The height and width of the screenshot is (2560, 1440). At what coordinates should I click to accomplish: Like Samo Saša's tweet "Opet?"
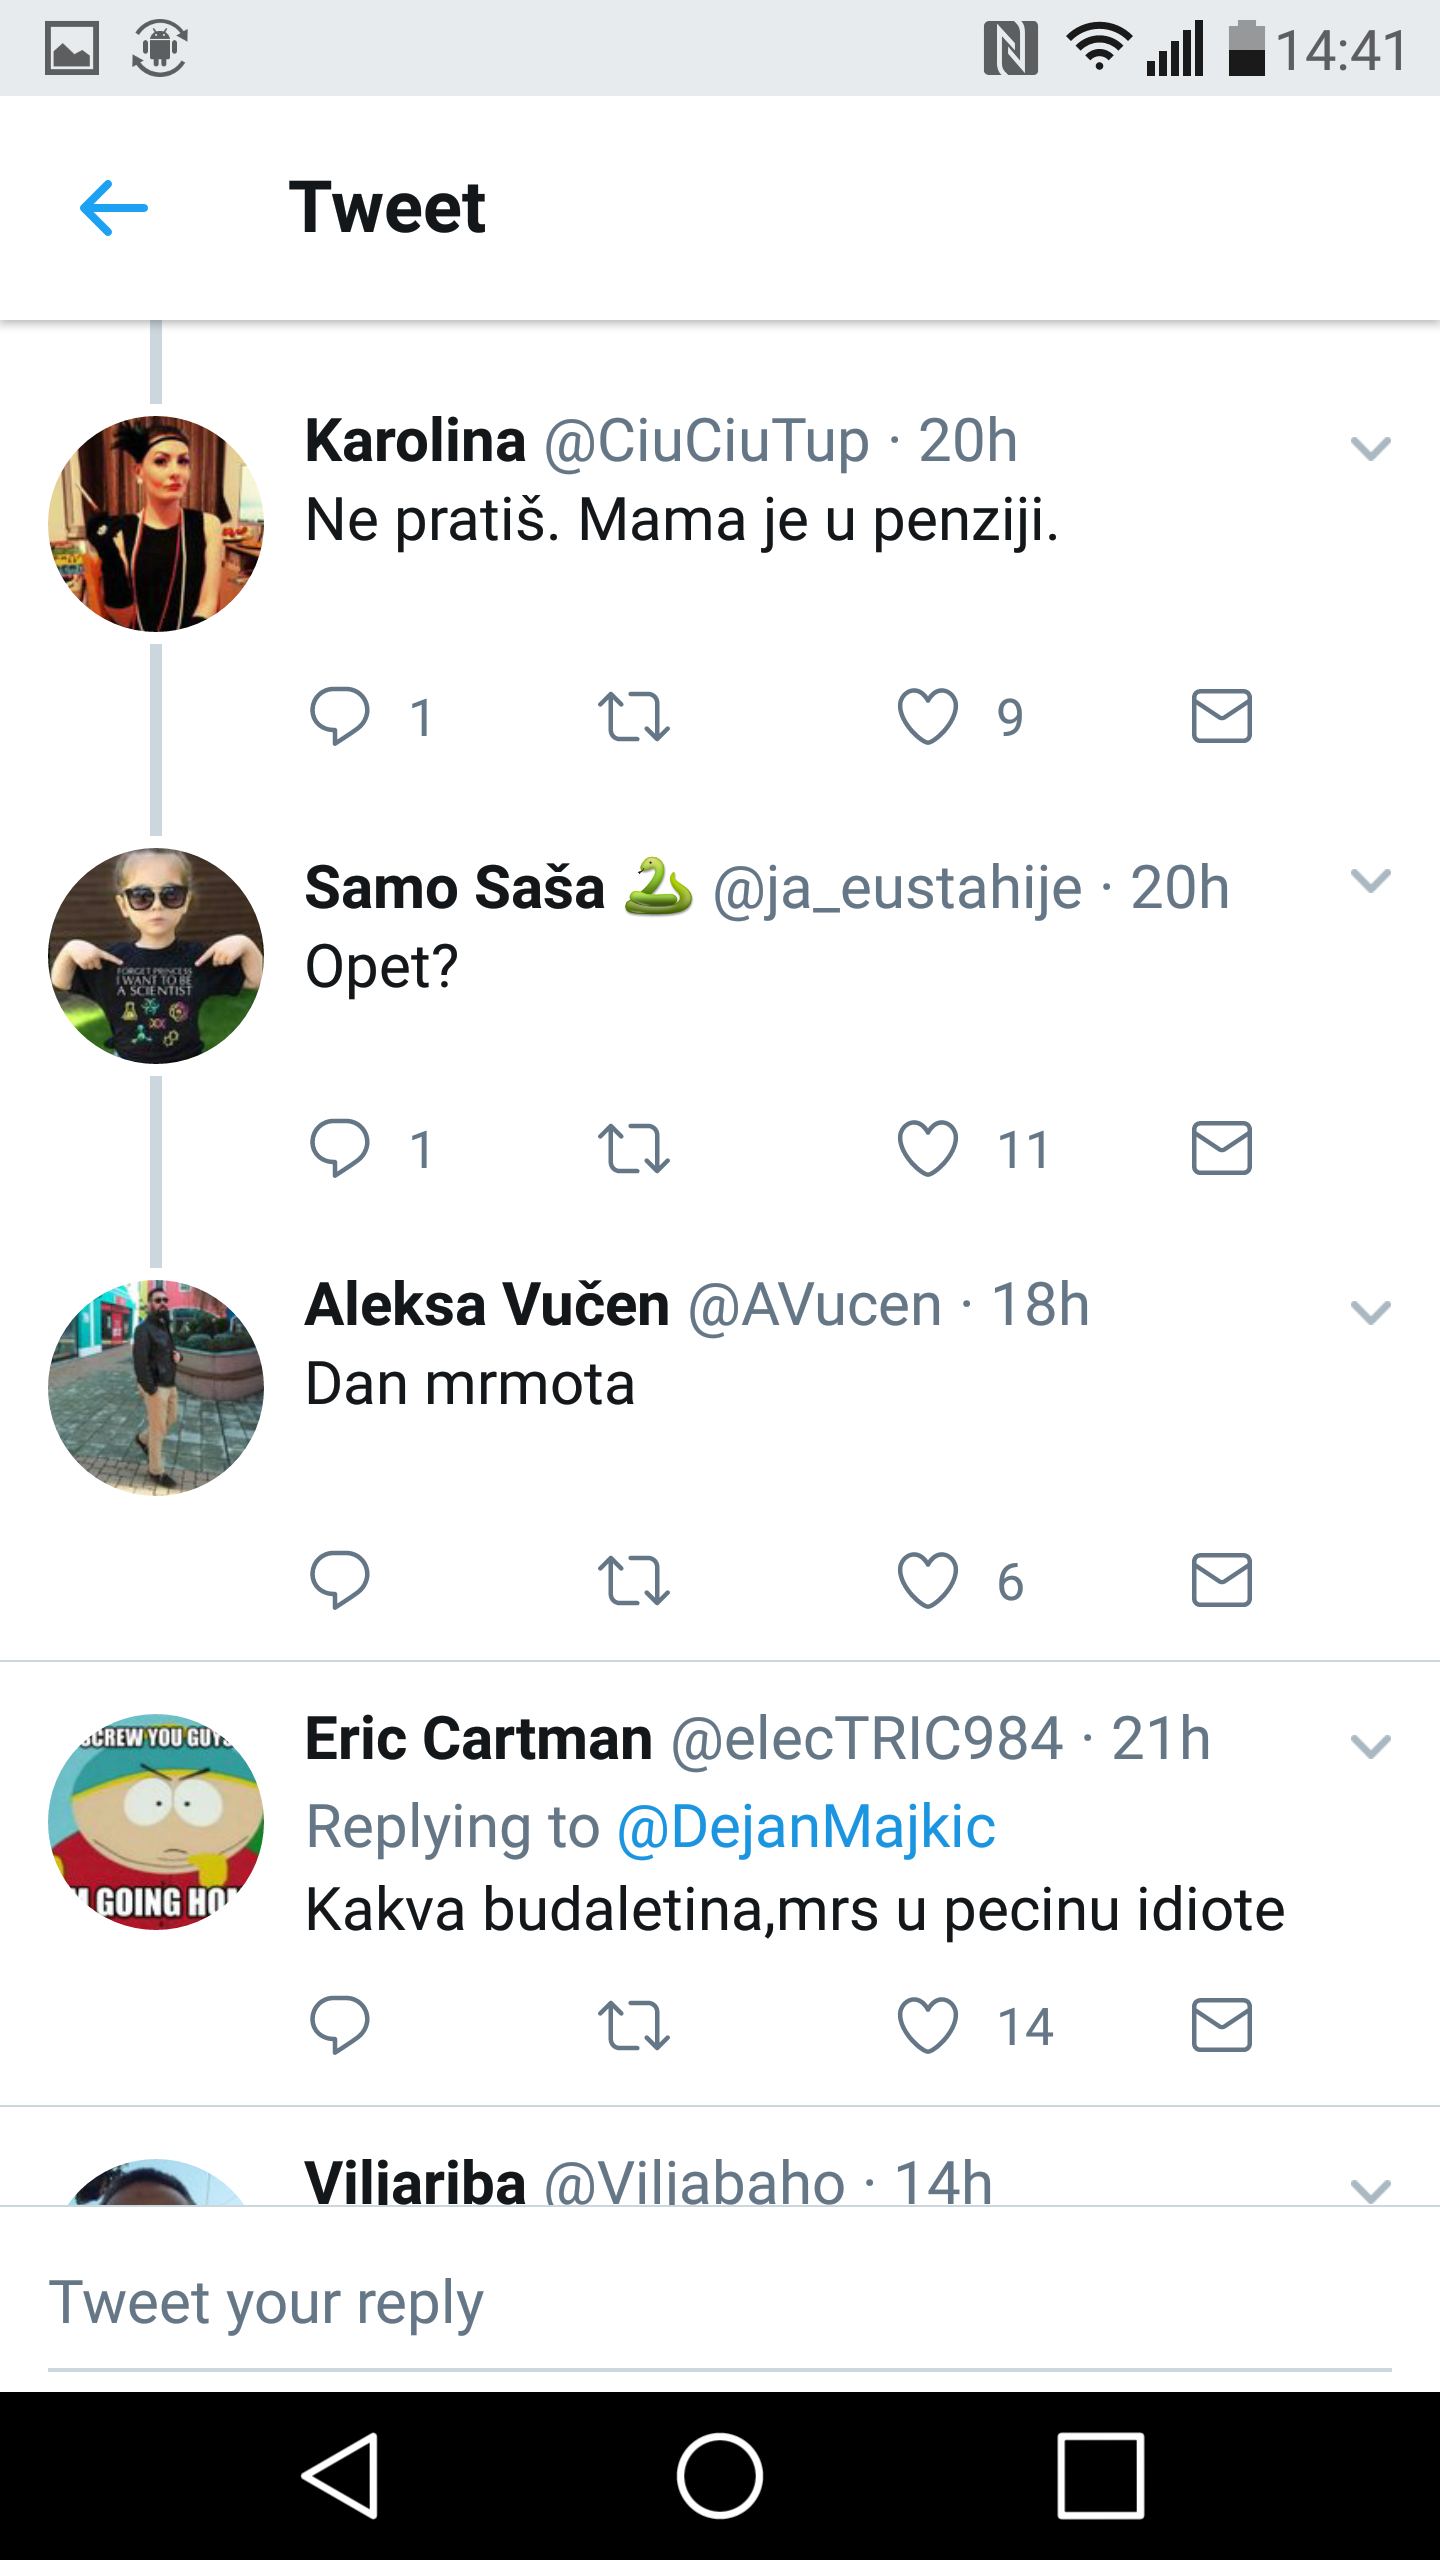928,1148
